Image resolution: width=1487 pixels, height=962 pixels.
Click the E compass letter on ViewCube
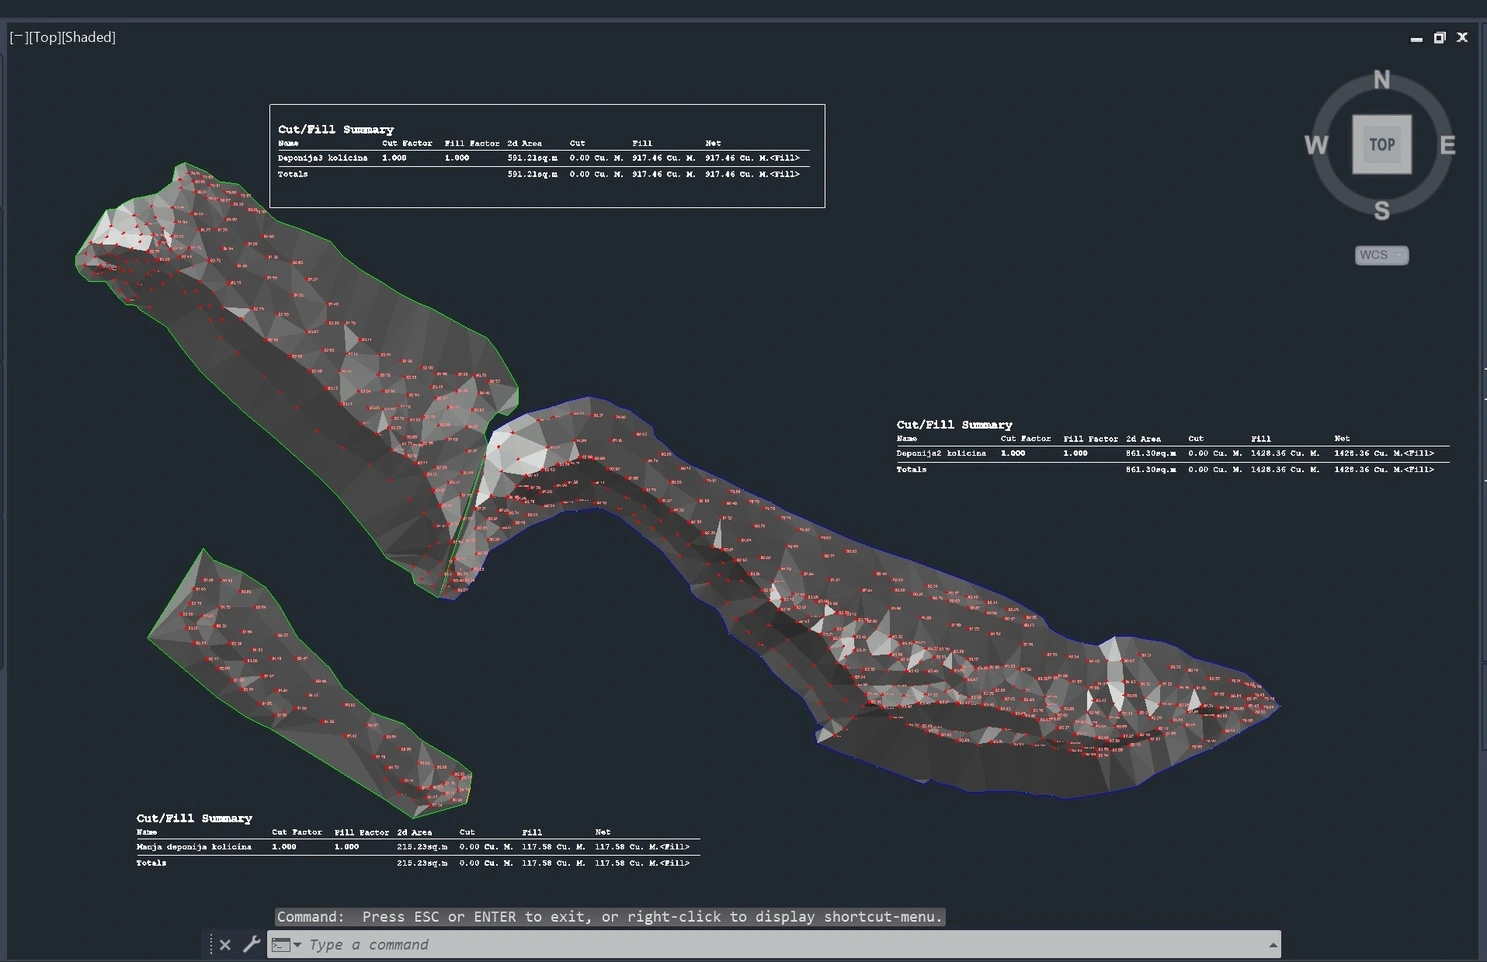tap(1446, 145)
